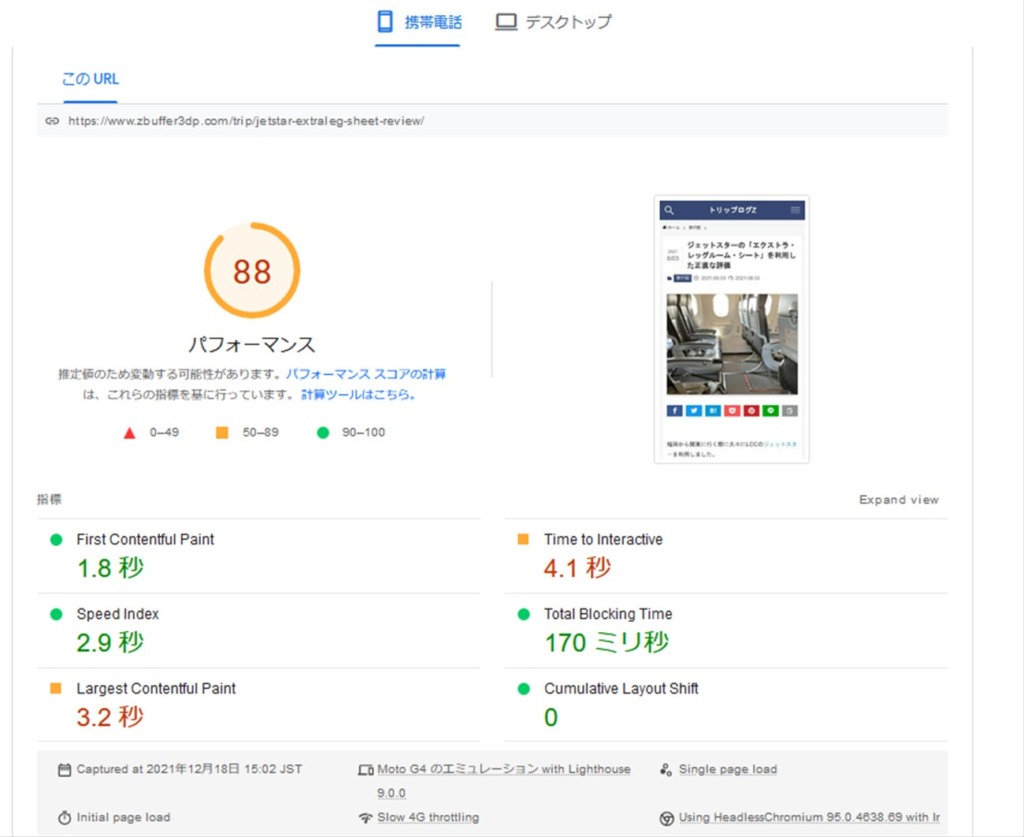
Task: Click the green dot beside First Contentful Paint
Action: (x=56, y=539)
